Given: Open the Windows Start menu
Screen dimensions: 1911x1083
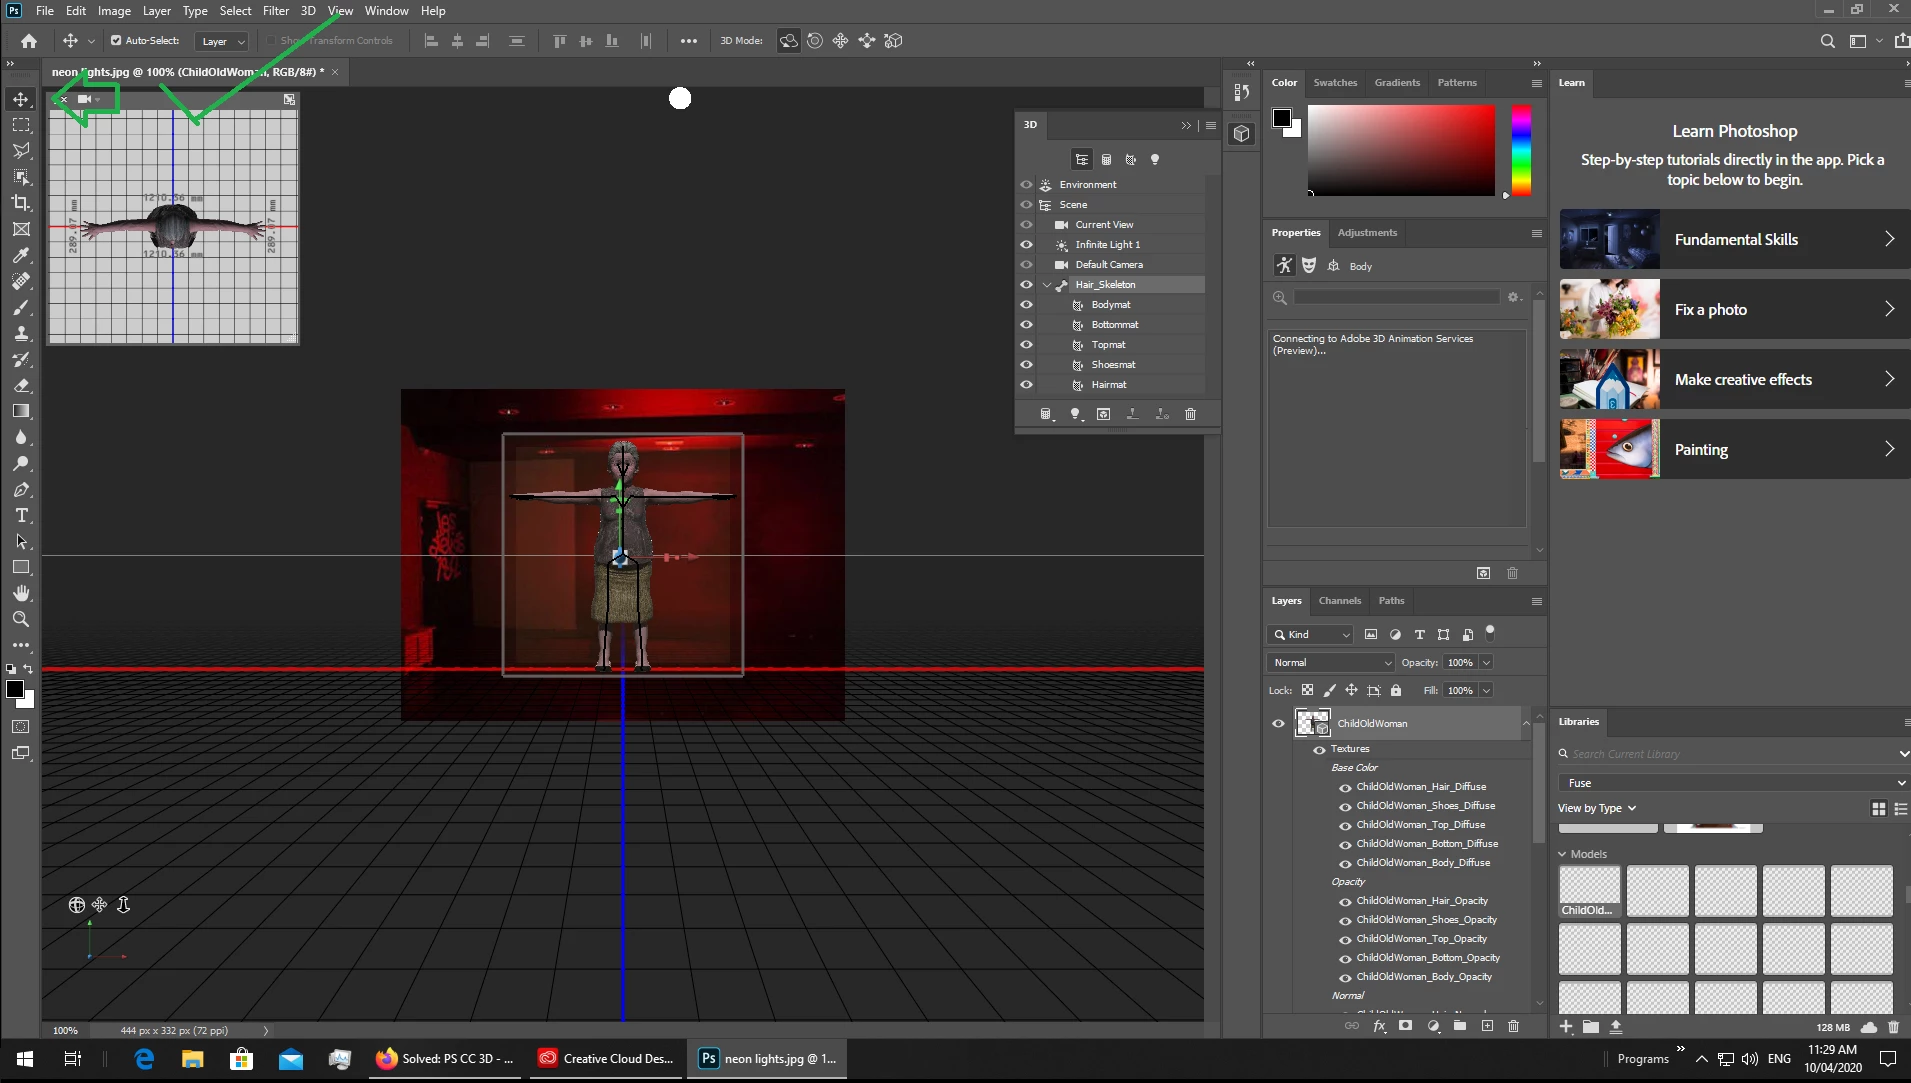Looking at the screenshot, I should 25,1059.
